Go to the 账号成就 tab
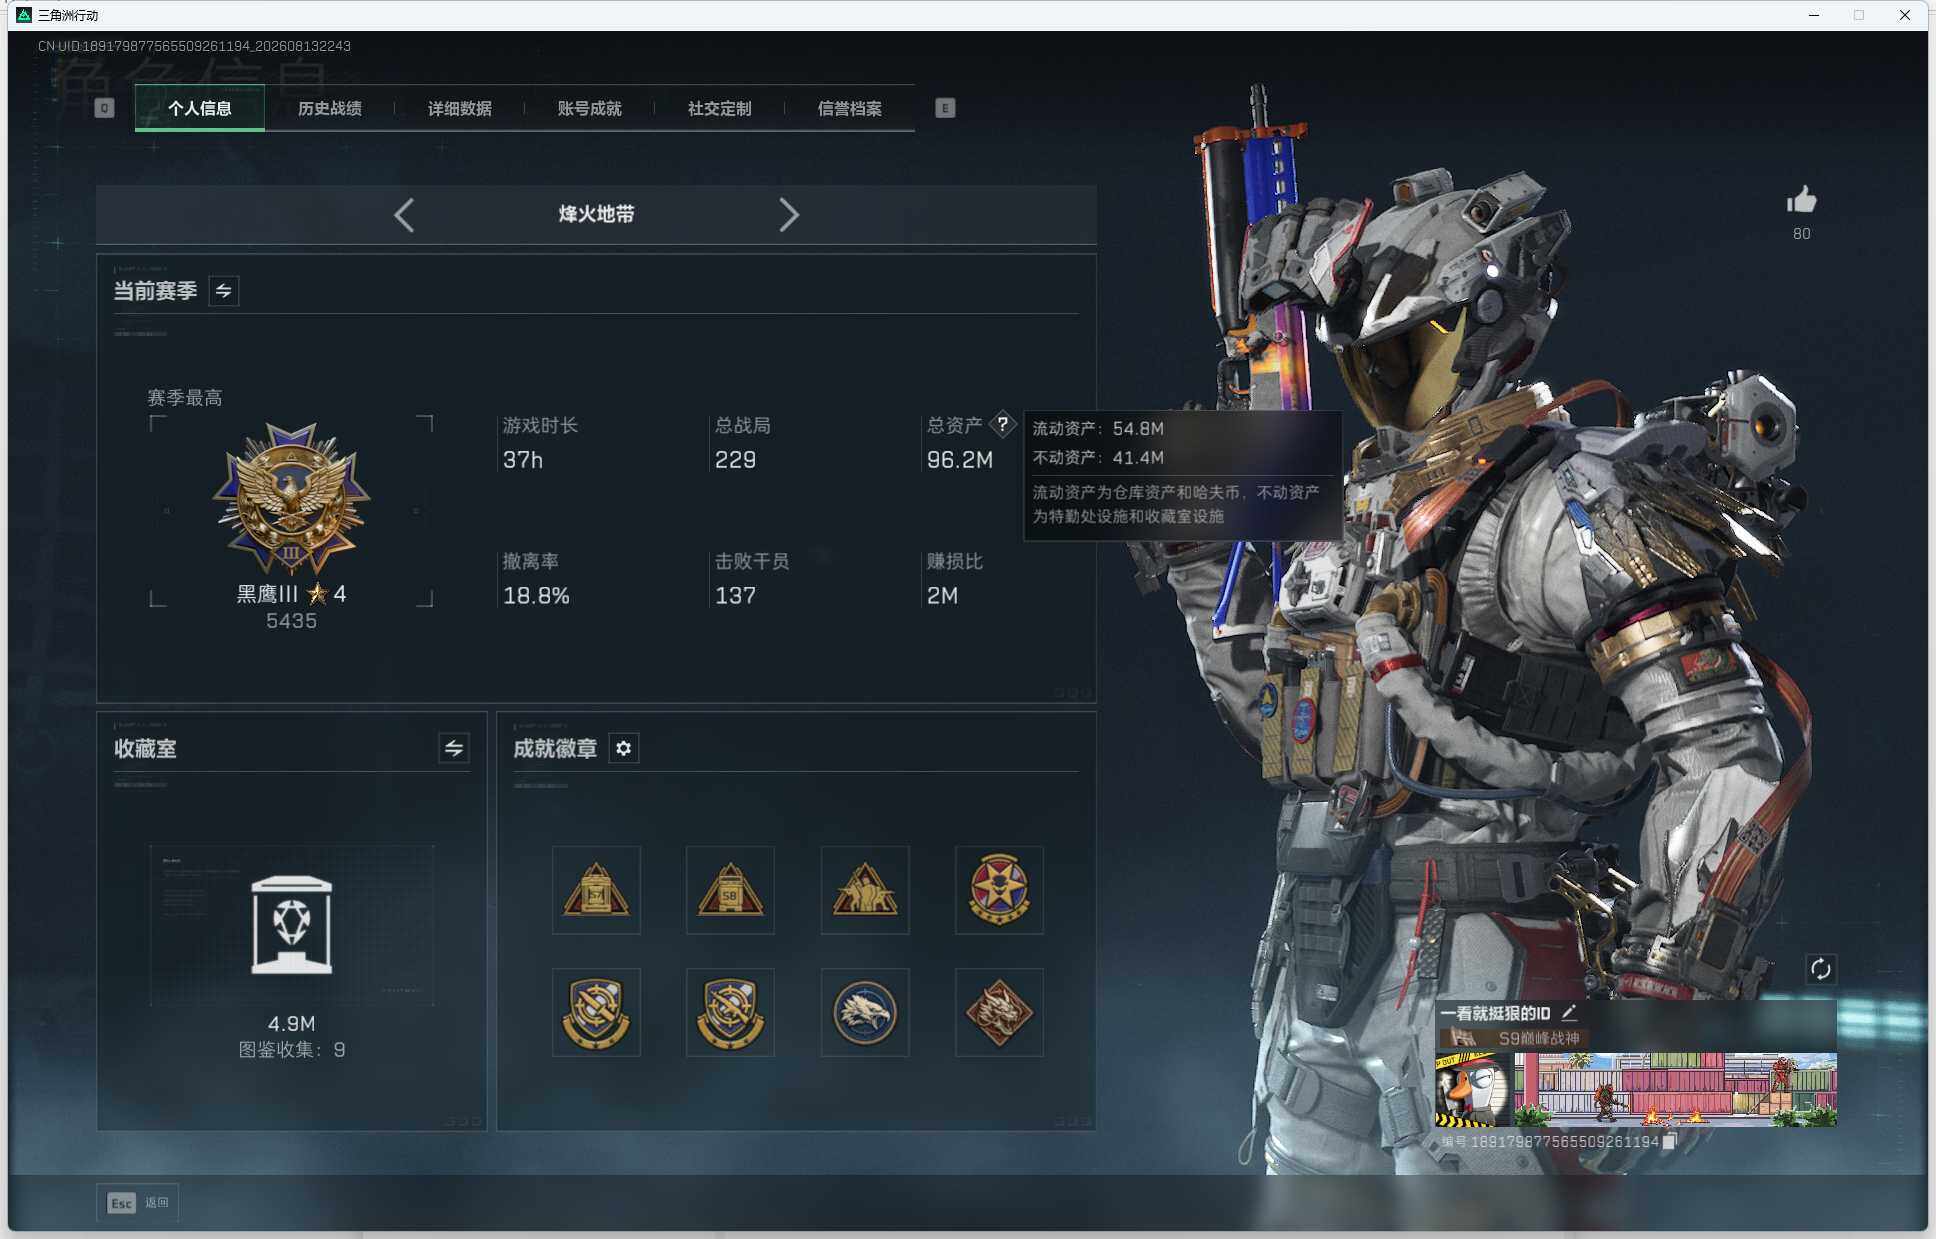This screenshot has width=1936, height=1239. tap(590, 108)
